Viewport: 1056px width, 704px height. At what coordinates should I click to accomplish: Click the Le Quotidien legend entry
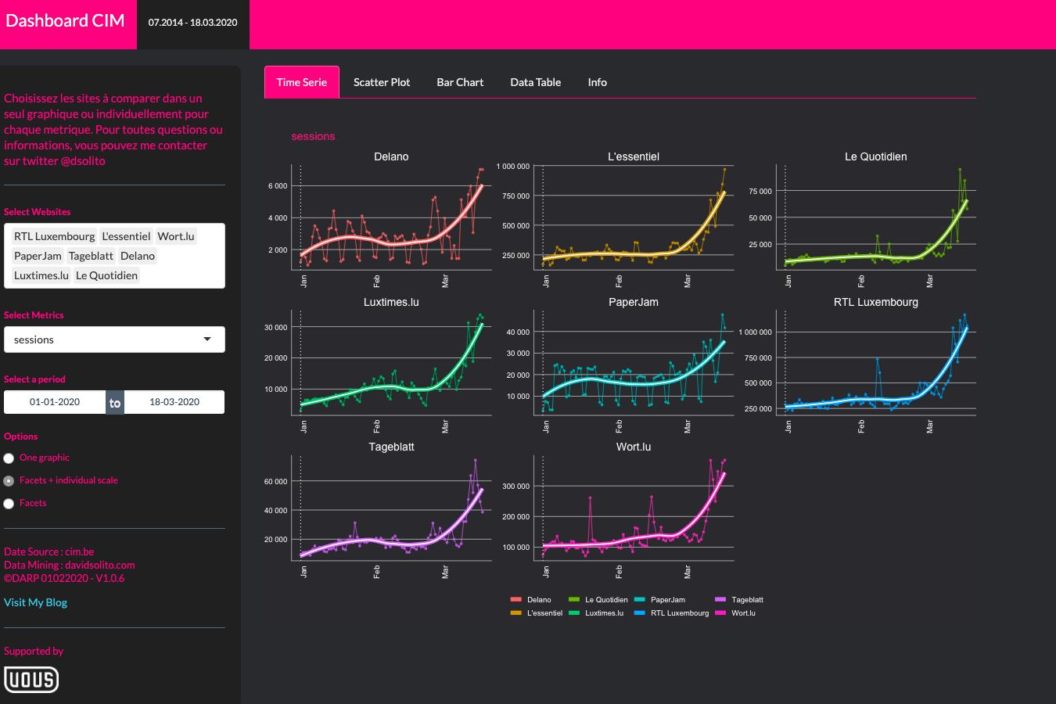pos(608,599)
